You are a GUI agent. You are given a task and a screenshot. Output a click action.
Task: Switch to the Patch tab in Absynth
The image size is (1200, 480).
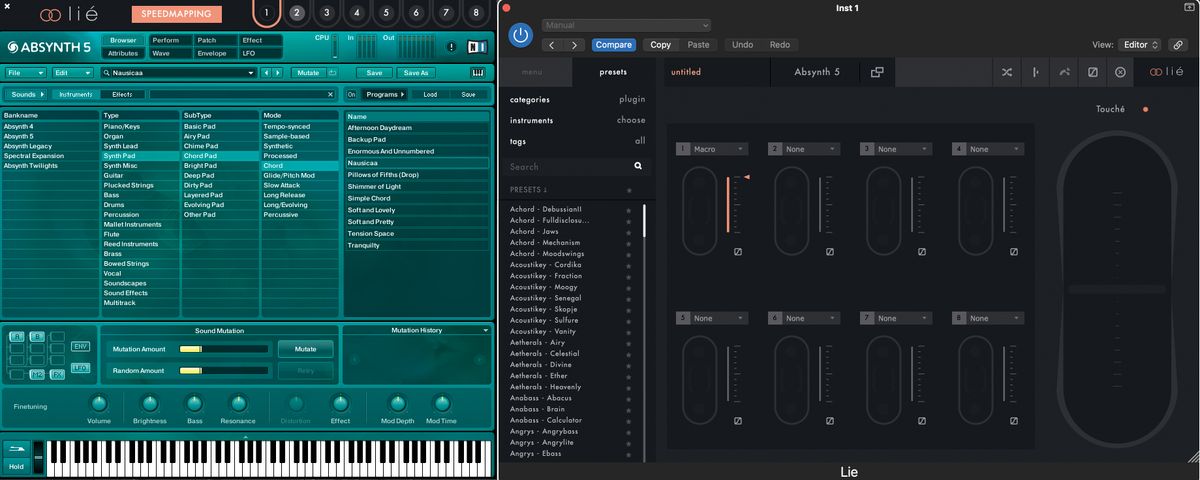click(x=209, y=41)
